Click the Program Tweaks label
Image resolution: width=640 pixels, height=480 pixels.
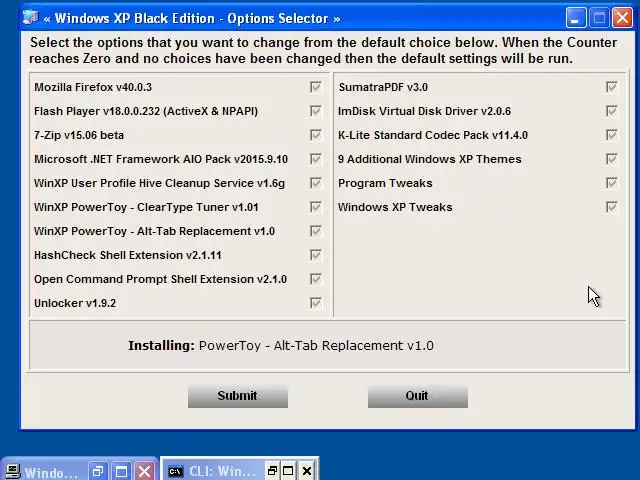(x=385, y=183)
